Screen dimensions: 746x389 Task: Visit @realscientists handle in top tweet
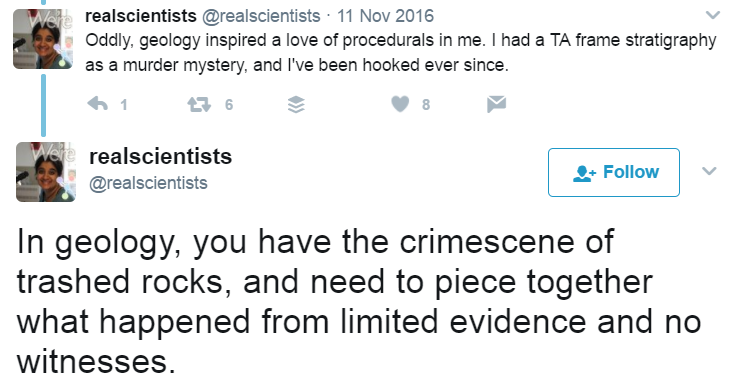click(x=261, y=16)
